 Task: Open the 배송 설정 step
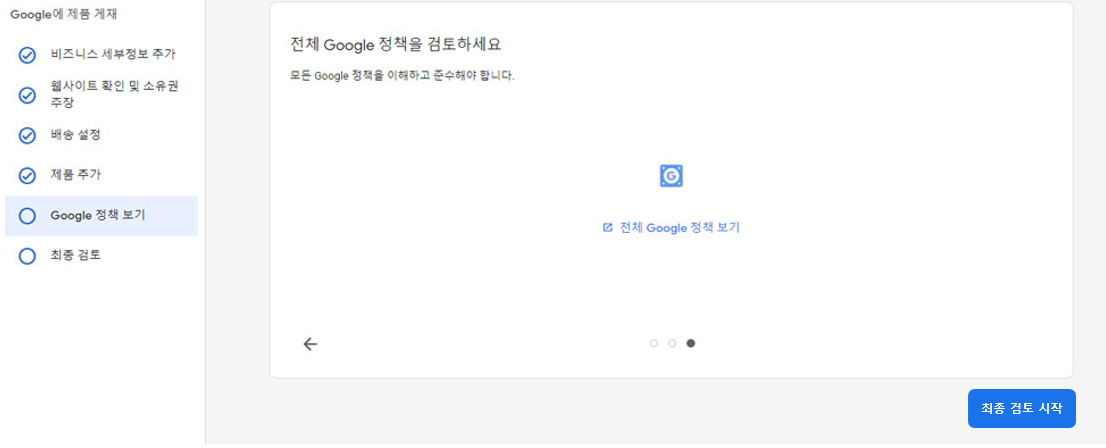[76, 135]
